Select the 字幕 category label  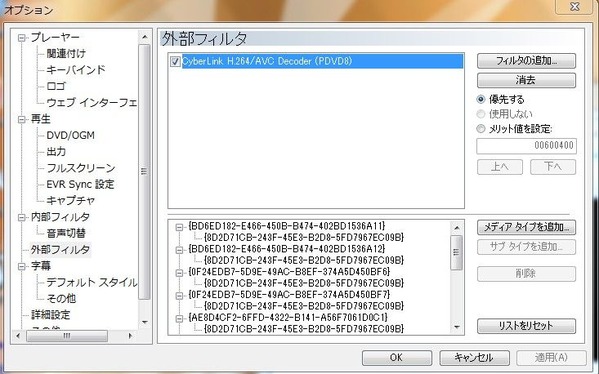40,266
